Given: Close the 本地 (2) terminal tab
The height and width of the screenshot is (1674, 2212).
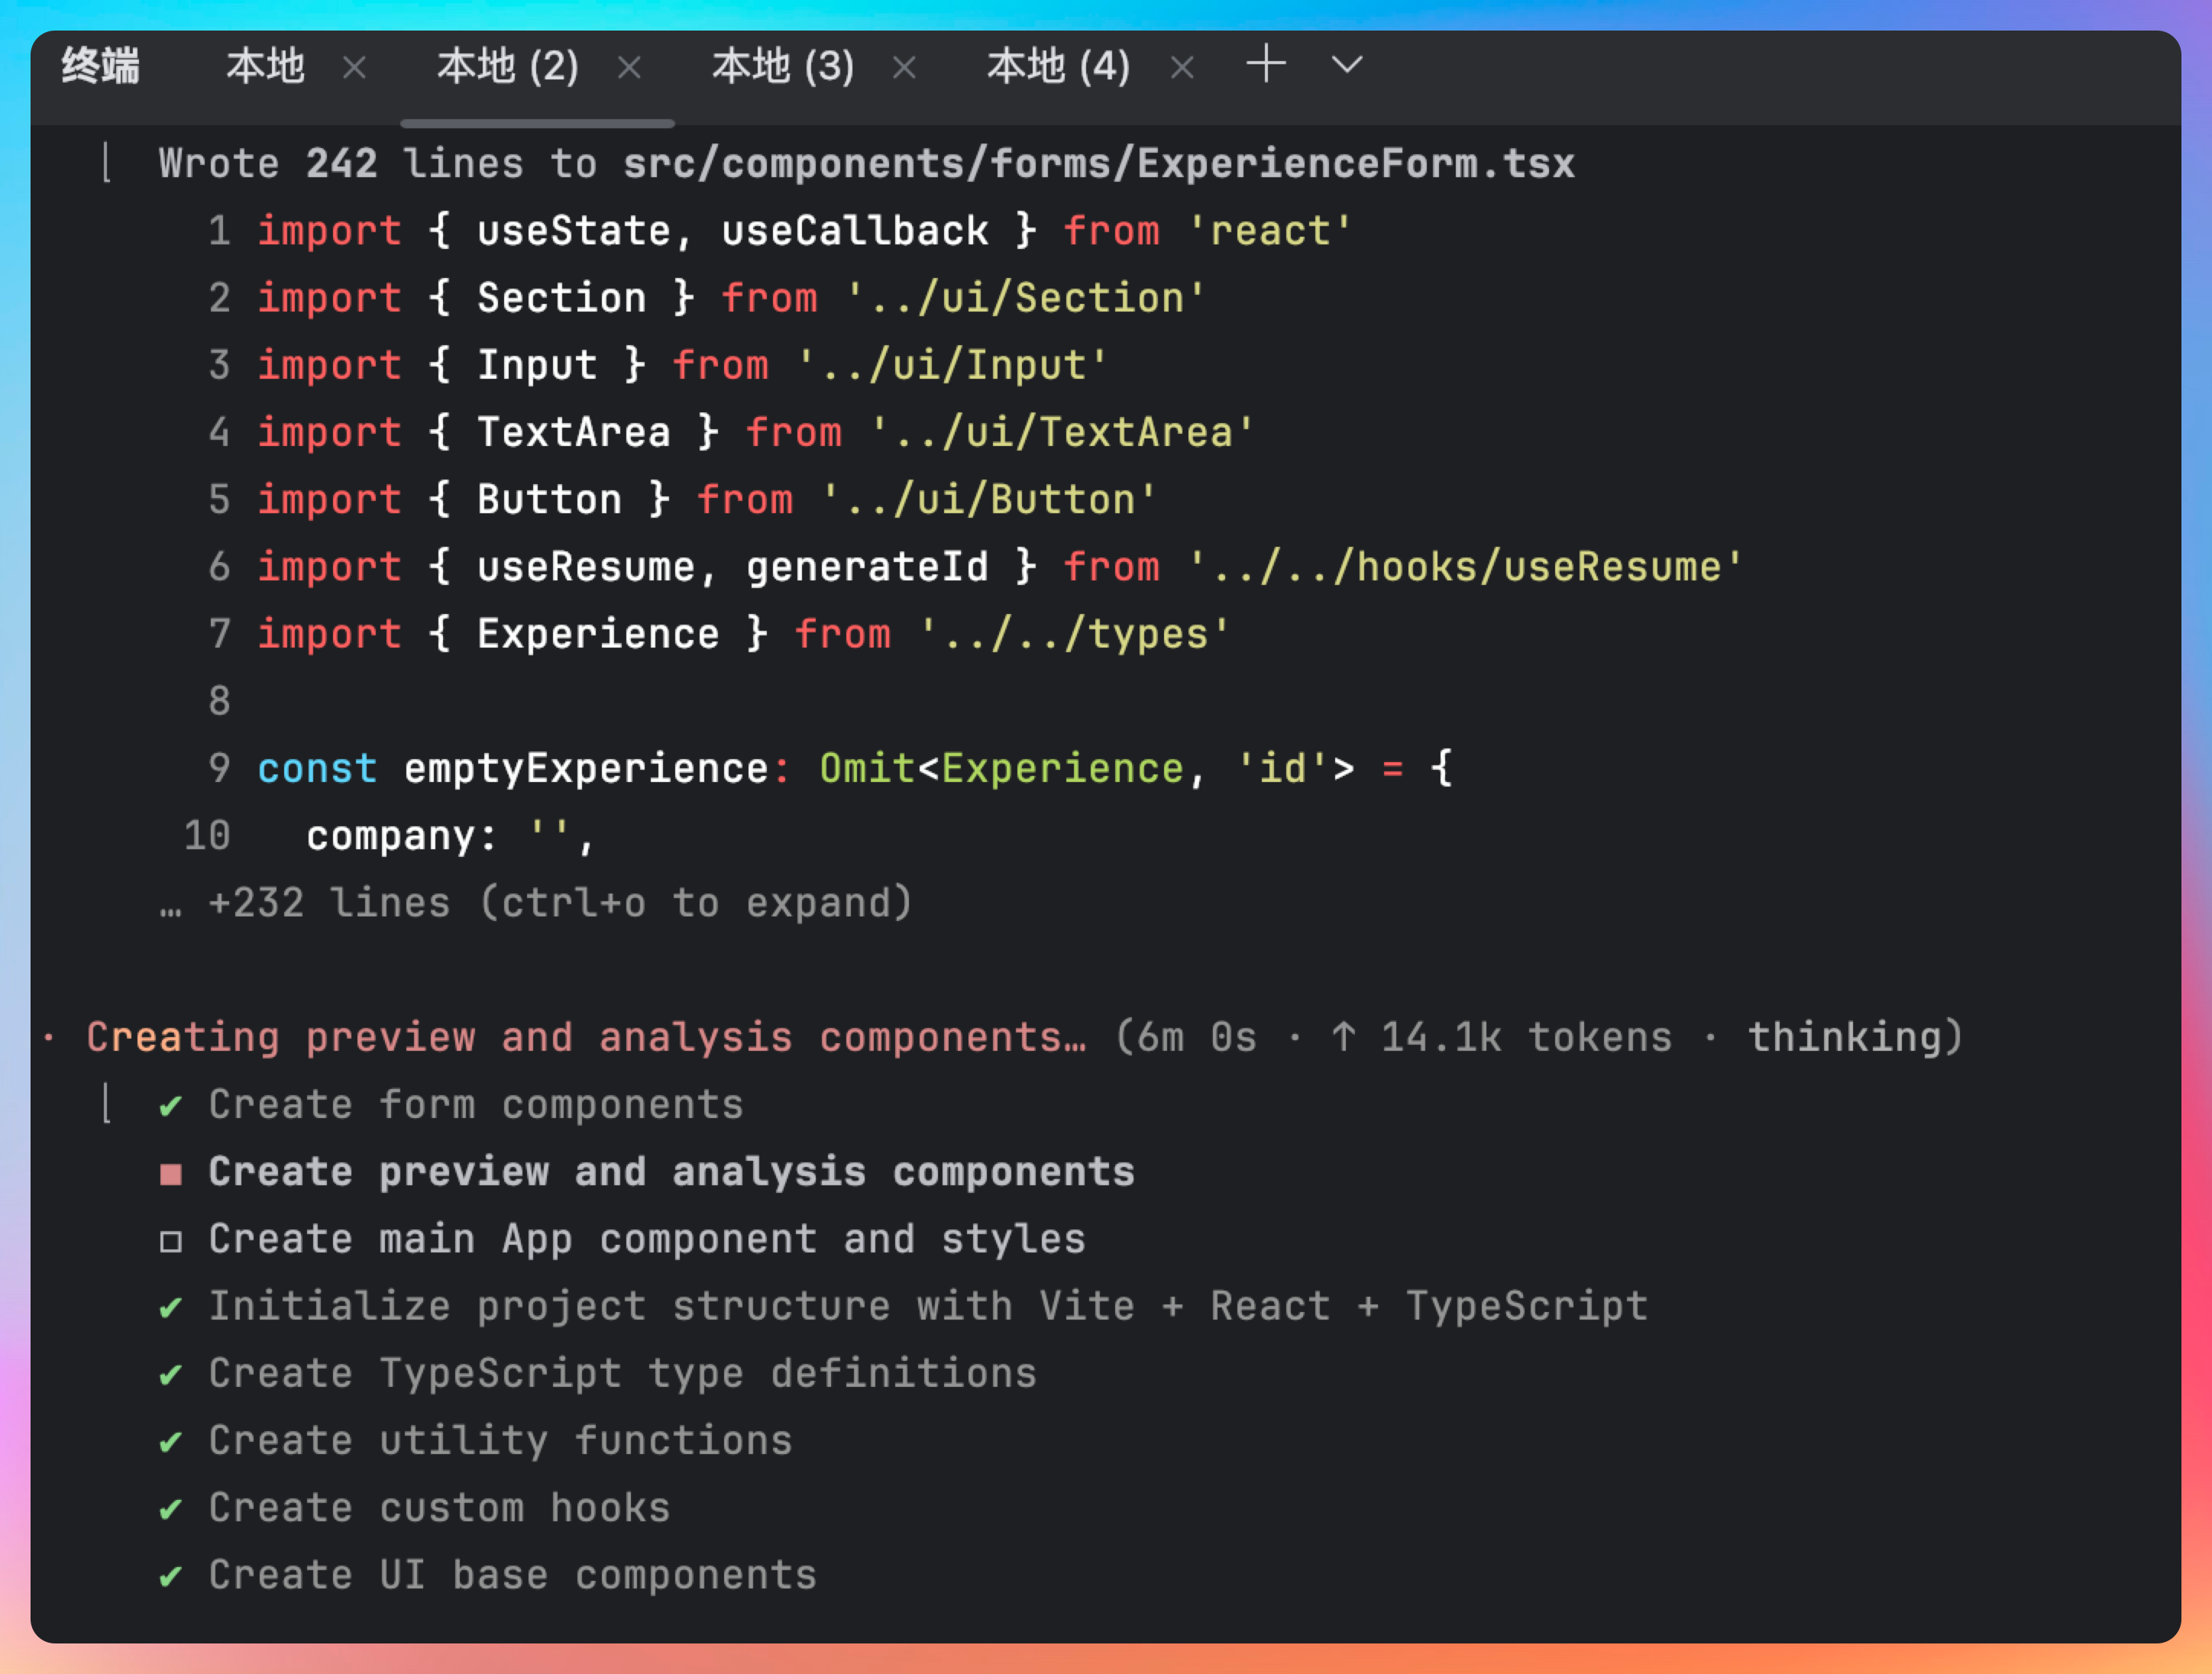Looking at the screenshot, I should pyautogui.click(x=629, y=68).
